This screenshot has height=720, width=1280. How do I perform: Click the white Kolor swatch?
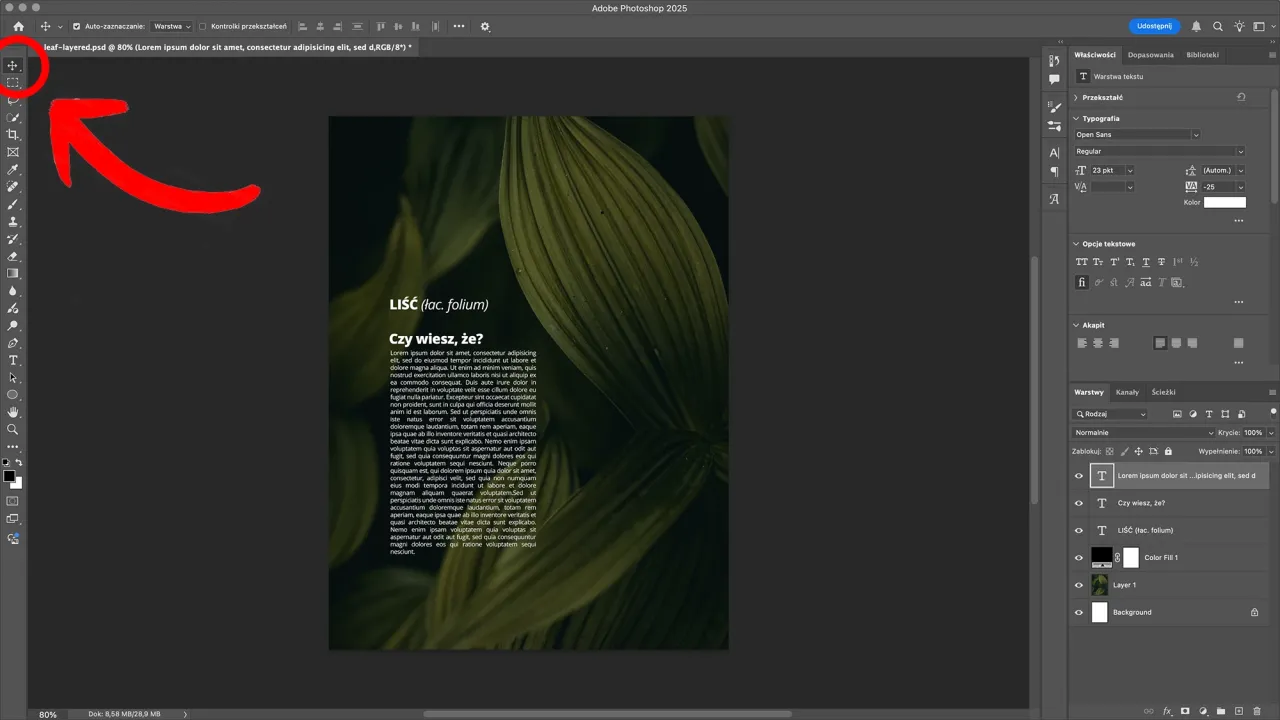(x=1225, y=202)
